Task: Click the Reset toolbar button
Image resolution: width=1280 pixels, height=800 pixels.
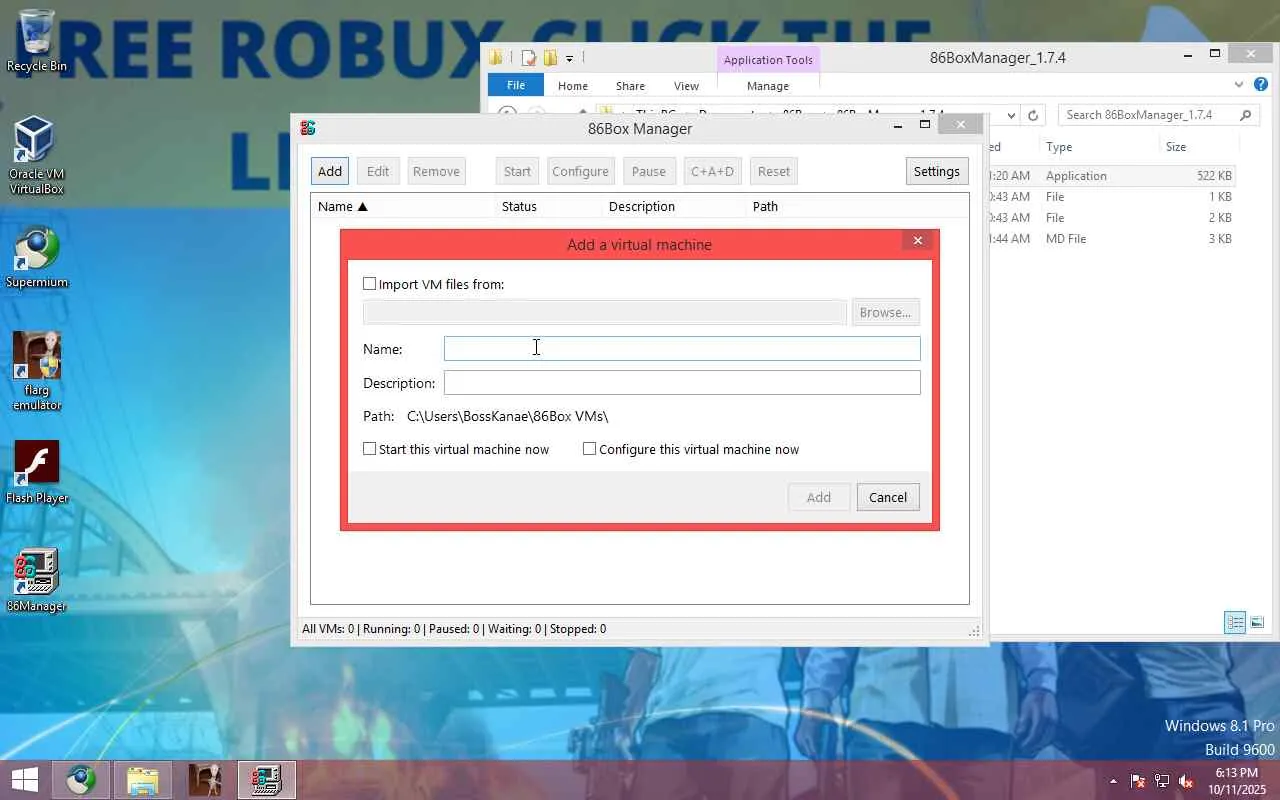Action: [774, 171]
